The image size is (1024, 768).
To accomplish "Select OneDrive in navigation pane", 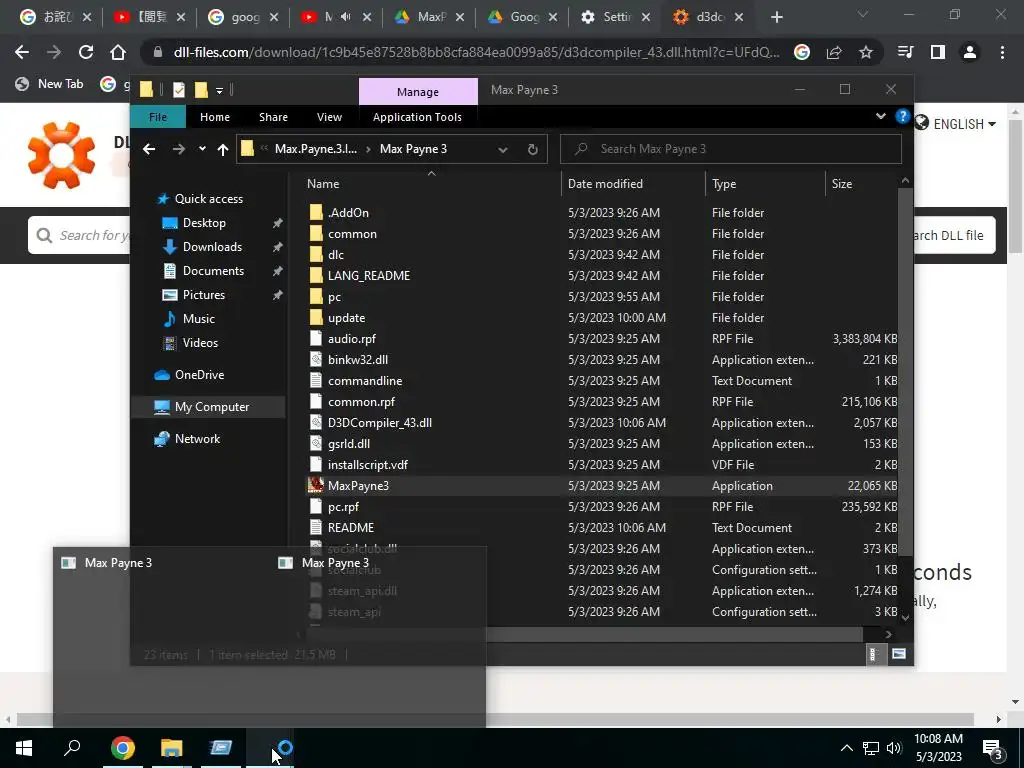I will point(199,375).
